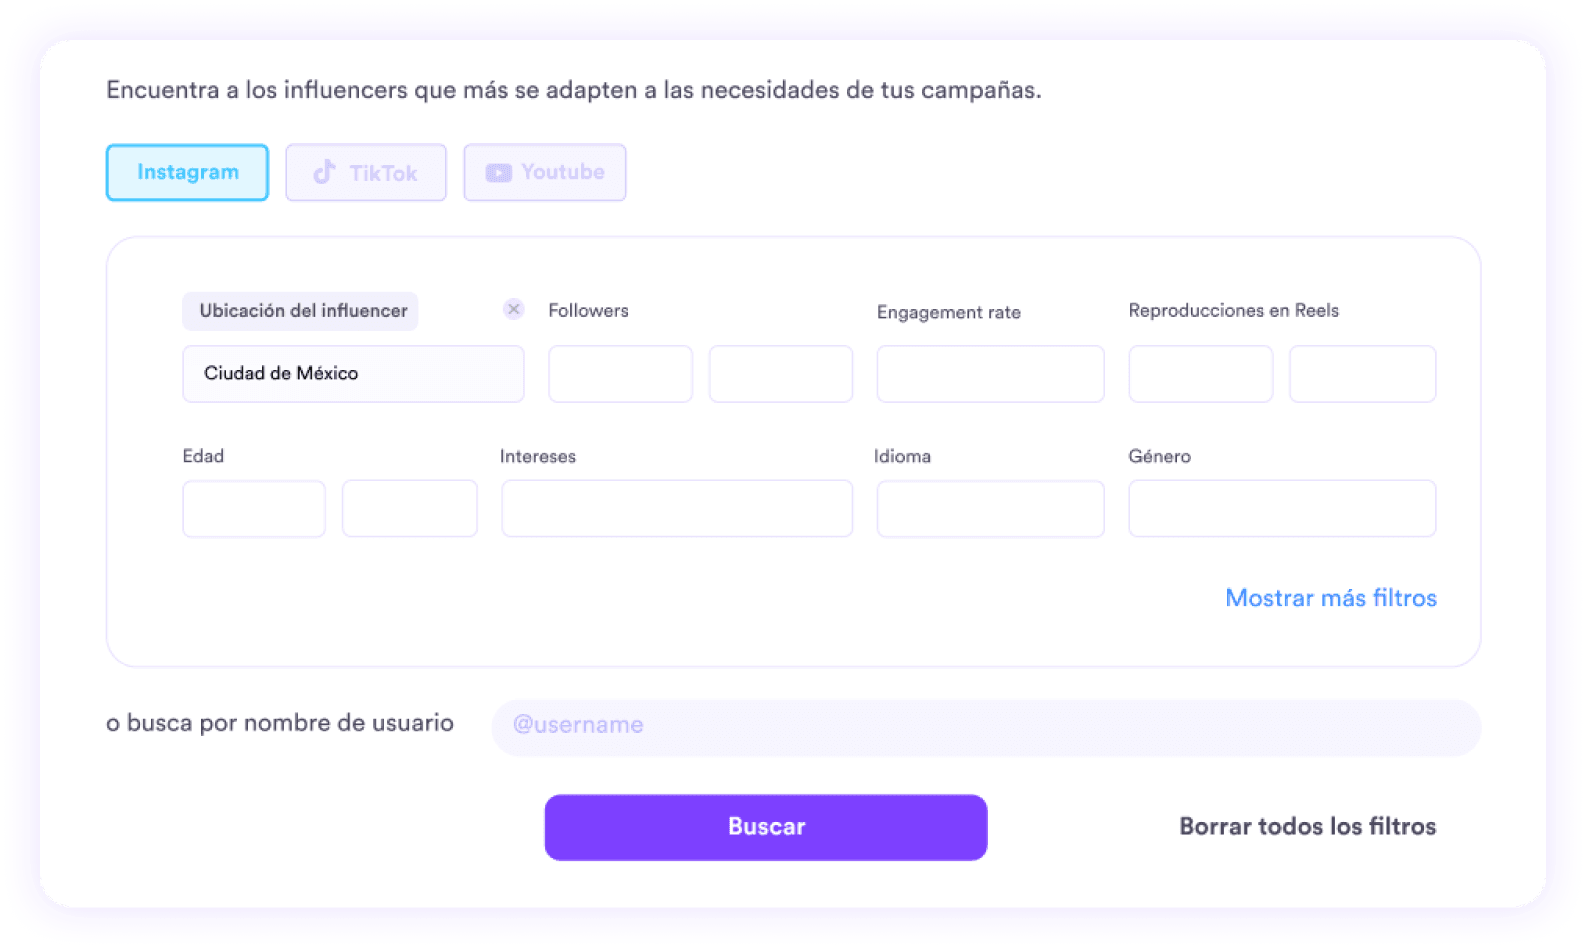Click Borrar todos los filtros

1307,826
